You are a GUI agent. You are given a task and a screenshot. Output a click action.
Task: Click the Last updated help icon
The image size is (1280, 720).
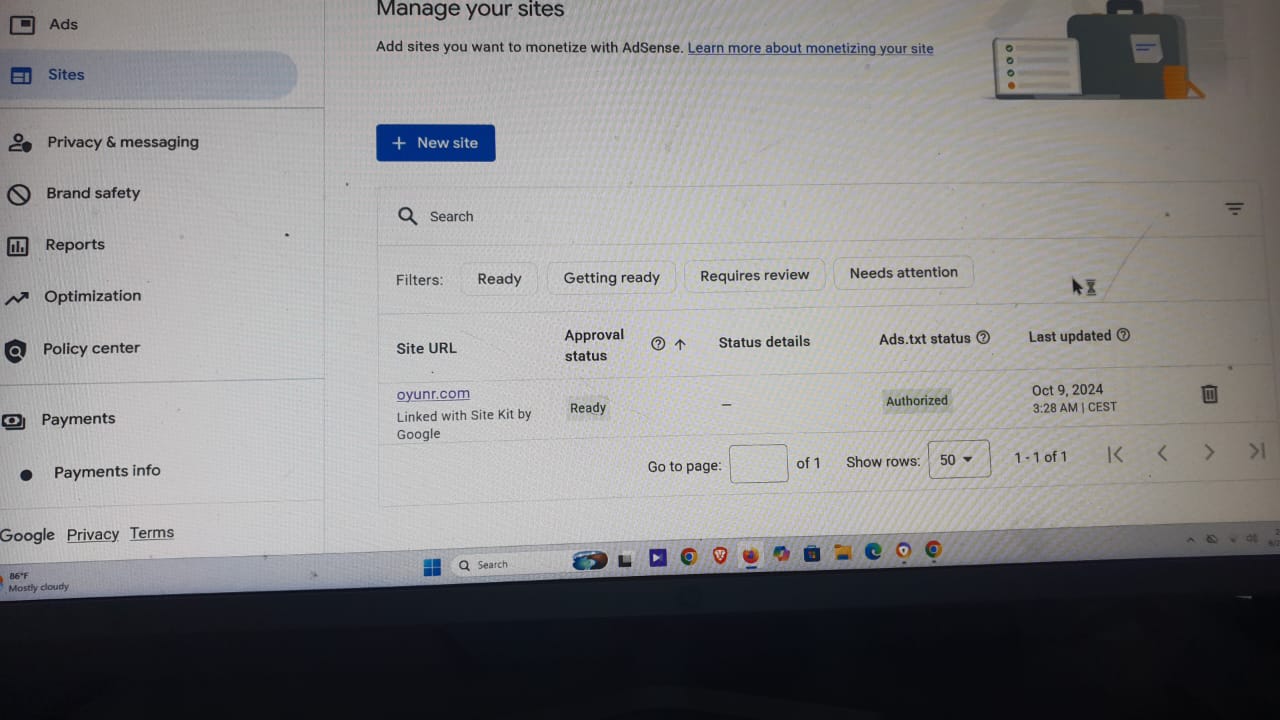coord(1123,336)
